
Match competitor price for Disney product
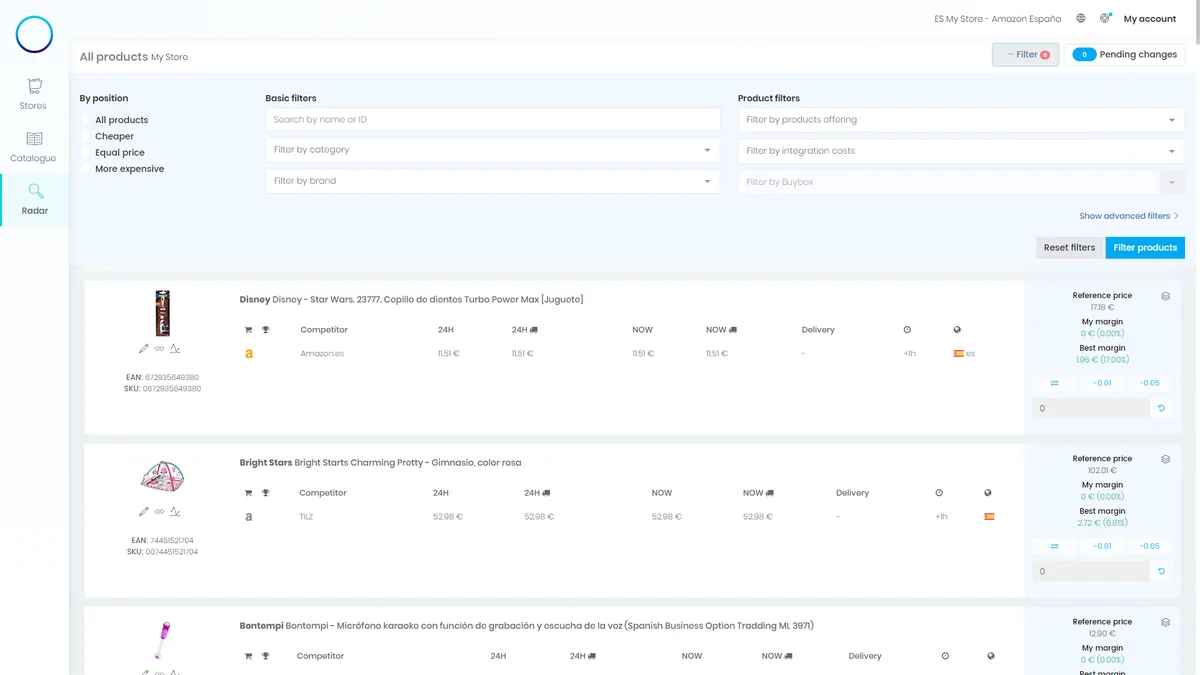(x=1055, y=383)
